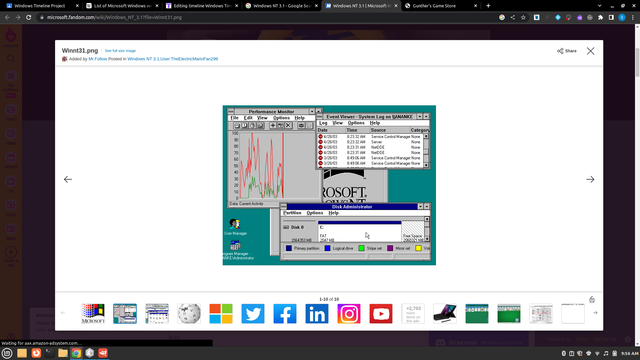The height and width of the screenshot is (360, 640).
Task: Open the Chrome three-dot menu
Action: [x=633, y=17]
